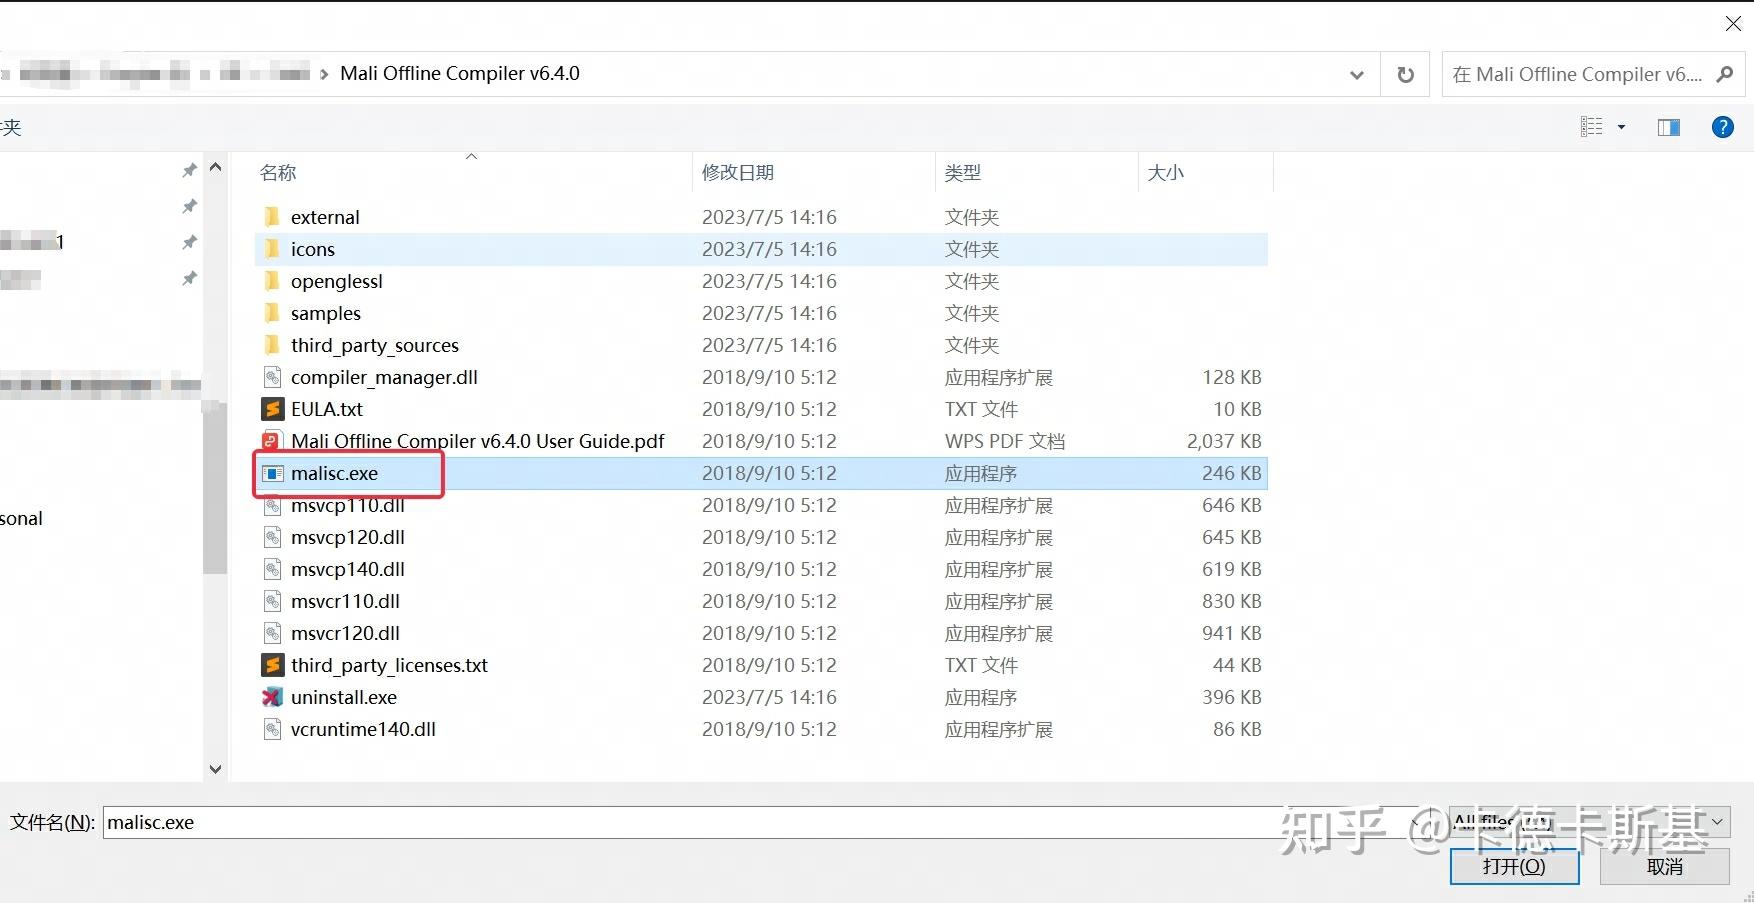Select the compiler_manager.dll file name
The width and height of the screenshot is (1754, 903).
[384, 377]
